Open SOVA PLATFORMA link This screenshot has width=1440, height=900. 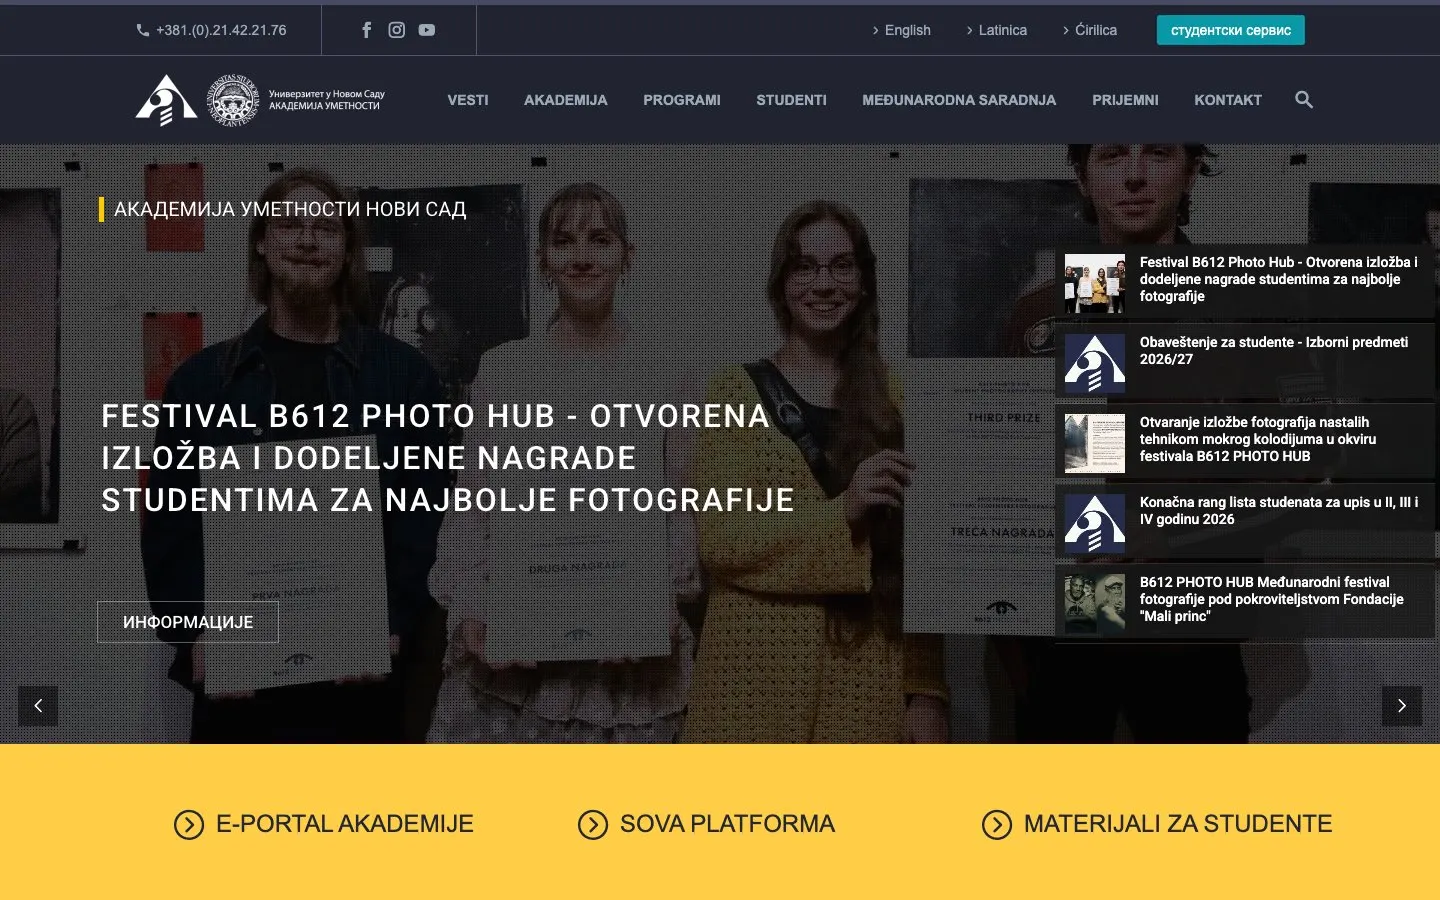click(727, 824)
